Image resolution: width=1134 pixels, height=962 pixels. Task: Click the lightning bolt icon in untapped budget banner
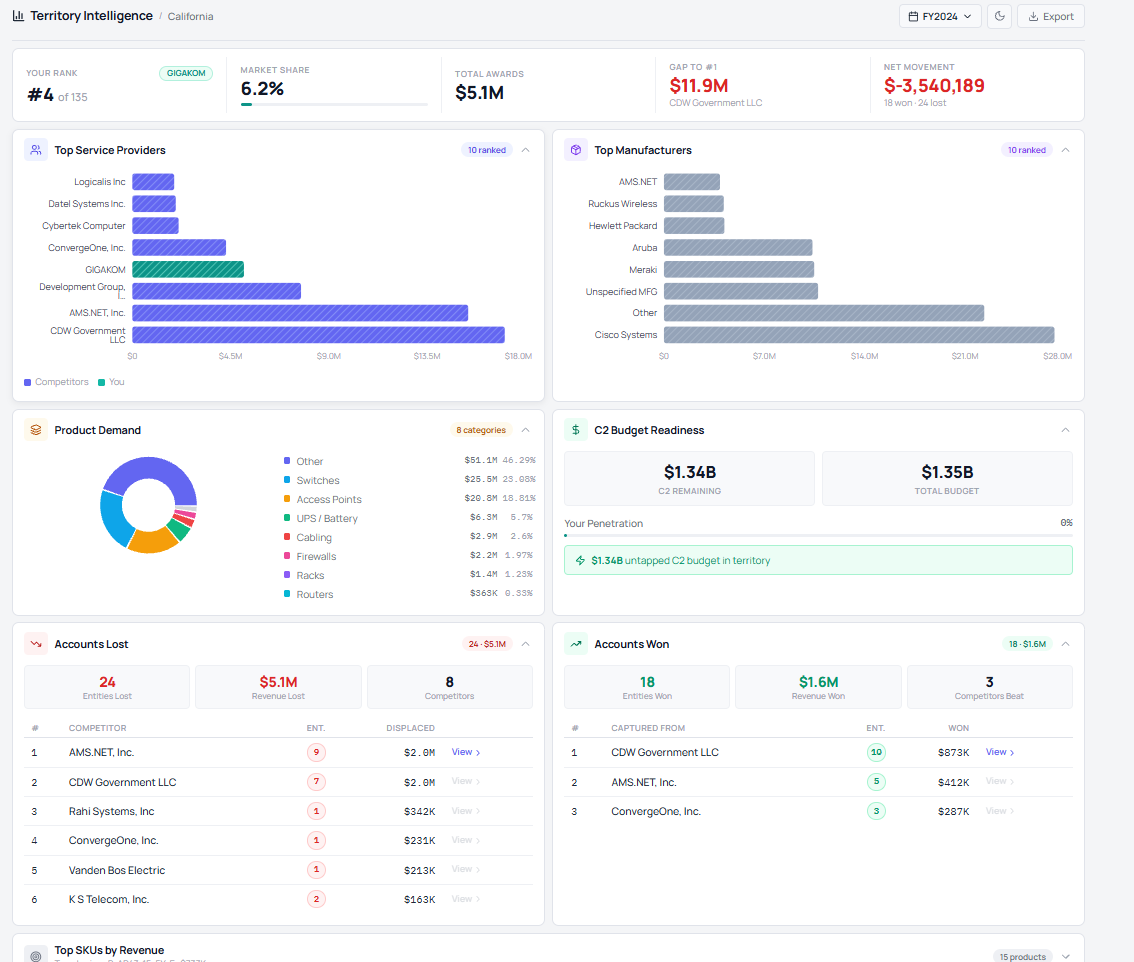point(580,561)
